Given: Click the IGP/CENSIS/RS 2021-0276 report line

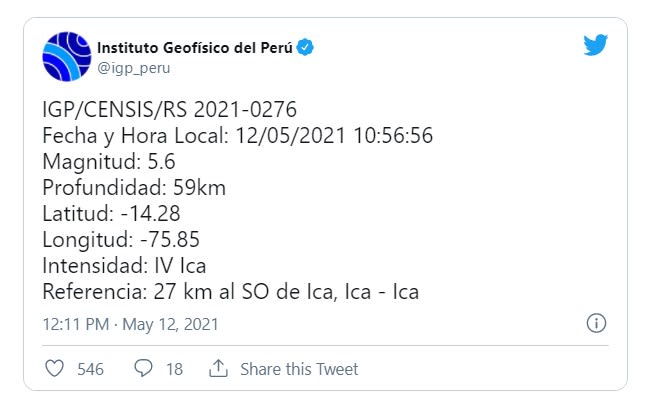Looking at the screenshot, I should pyautogui.click(x=170, y=109).
